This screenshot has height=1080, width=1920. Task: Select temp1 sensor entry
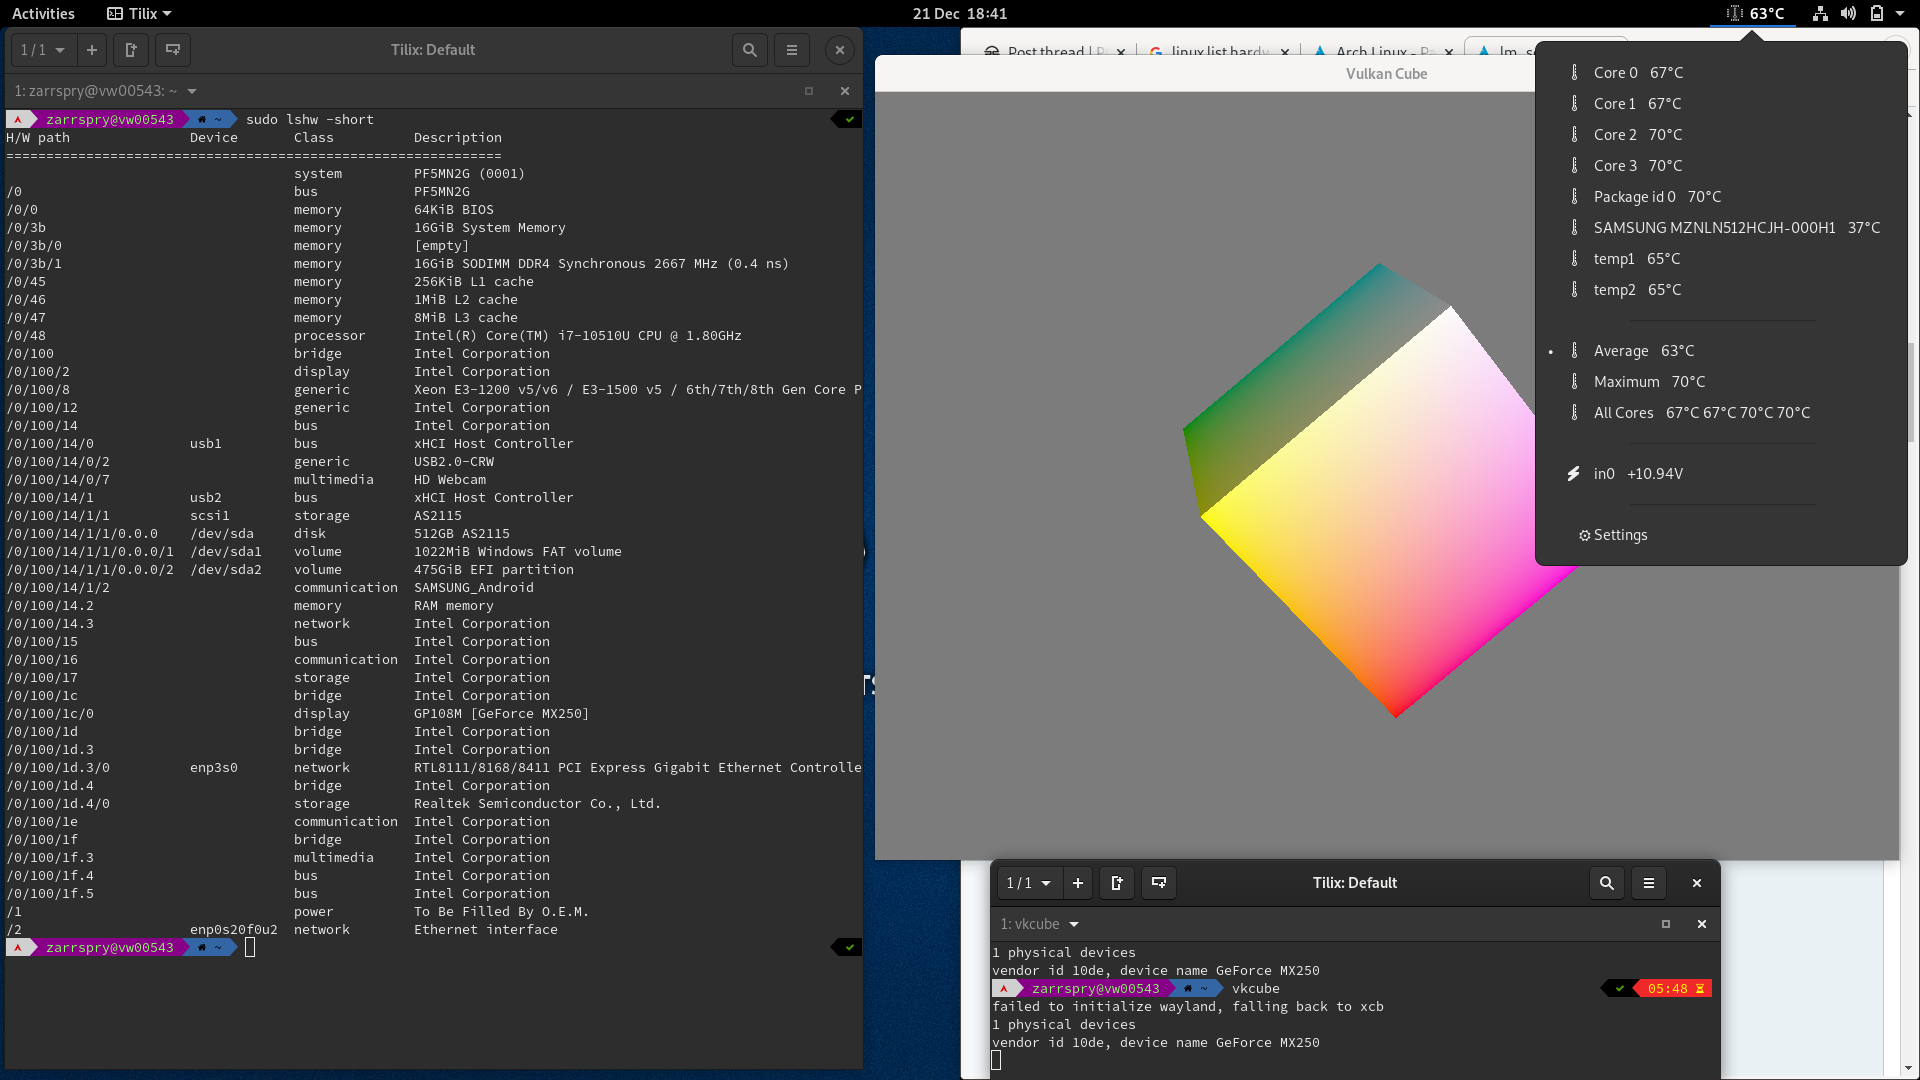pos(1720,259)
